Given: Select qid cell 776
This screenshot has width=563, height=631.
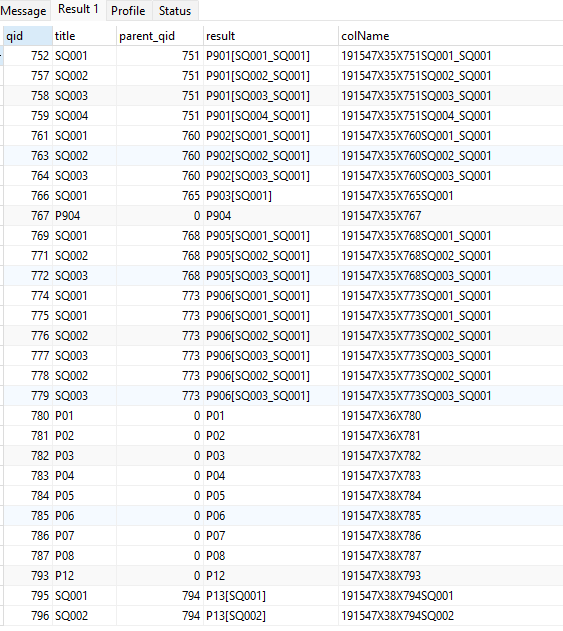Looking at the screenshot, I should [28, 336].
